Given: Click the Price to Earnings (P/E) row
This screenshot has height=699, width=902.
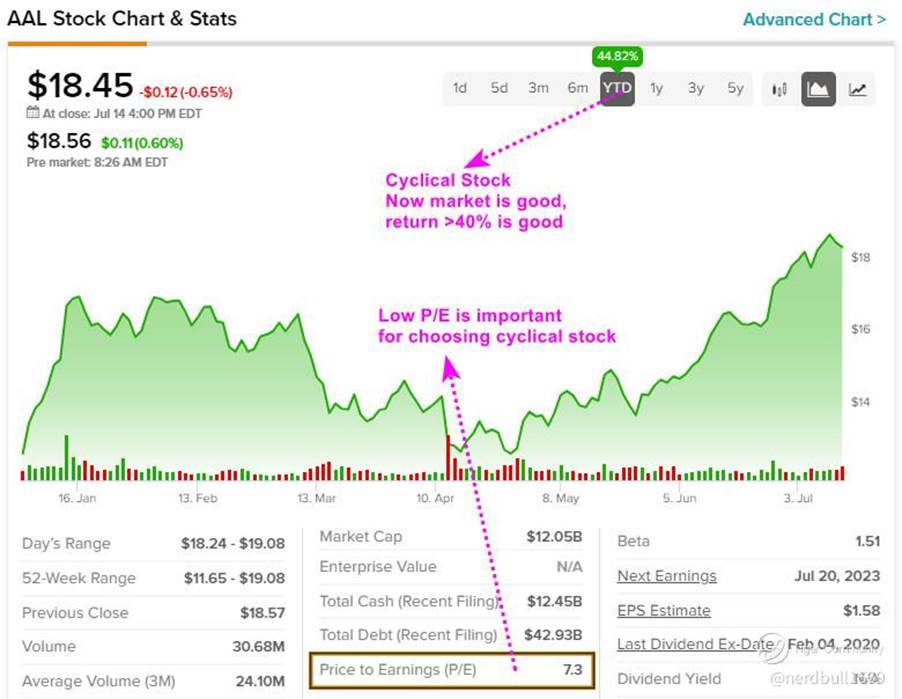Looking at the screenshot, I should point(453,669).
